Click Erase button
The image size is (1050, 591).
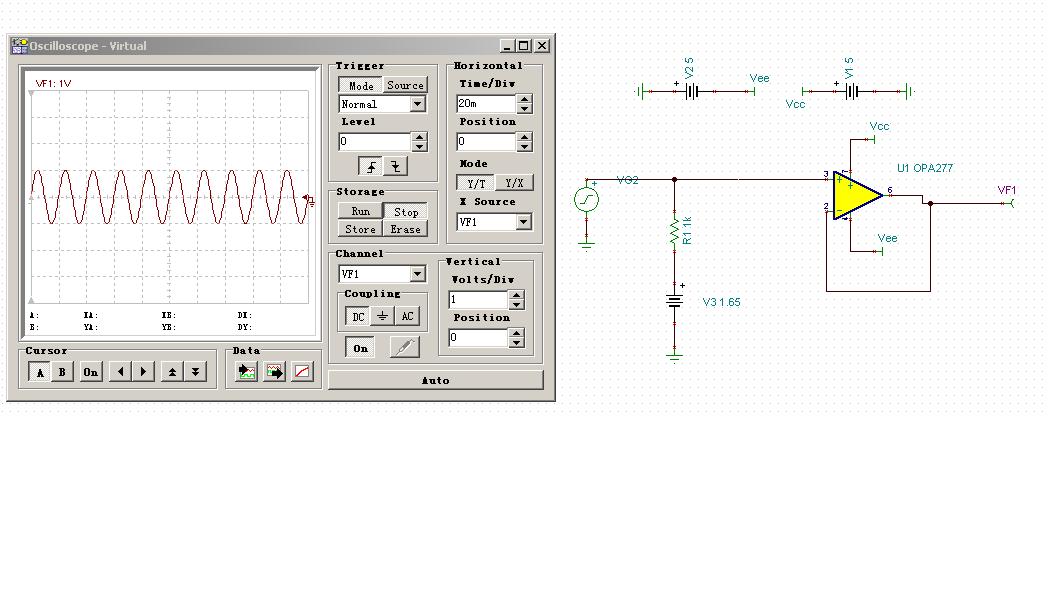coord(406,229)
